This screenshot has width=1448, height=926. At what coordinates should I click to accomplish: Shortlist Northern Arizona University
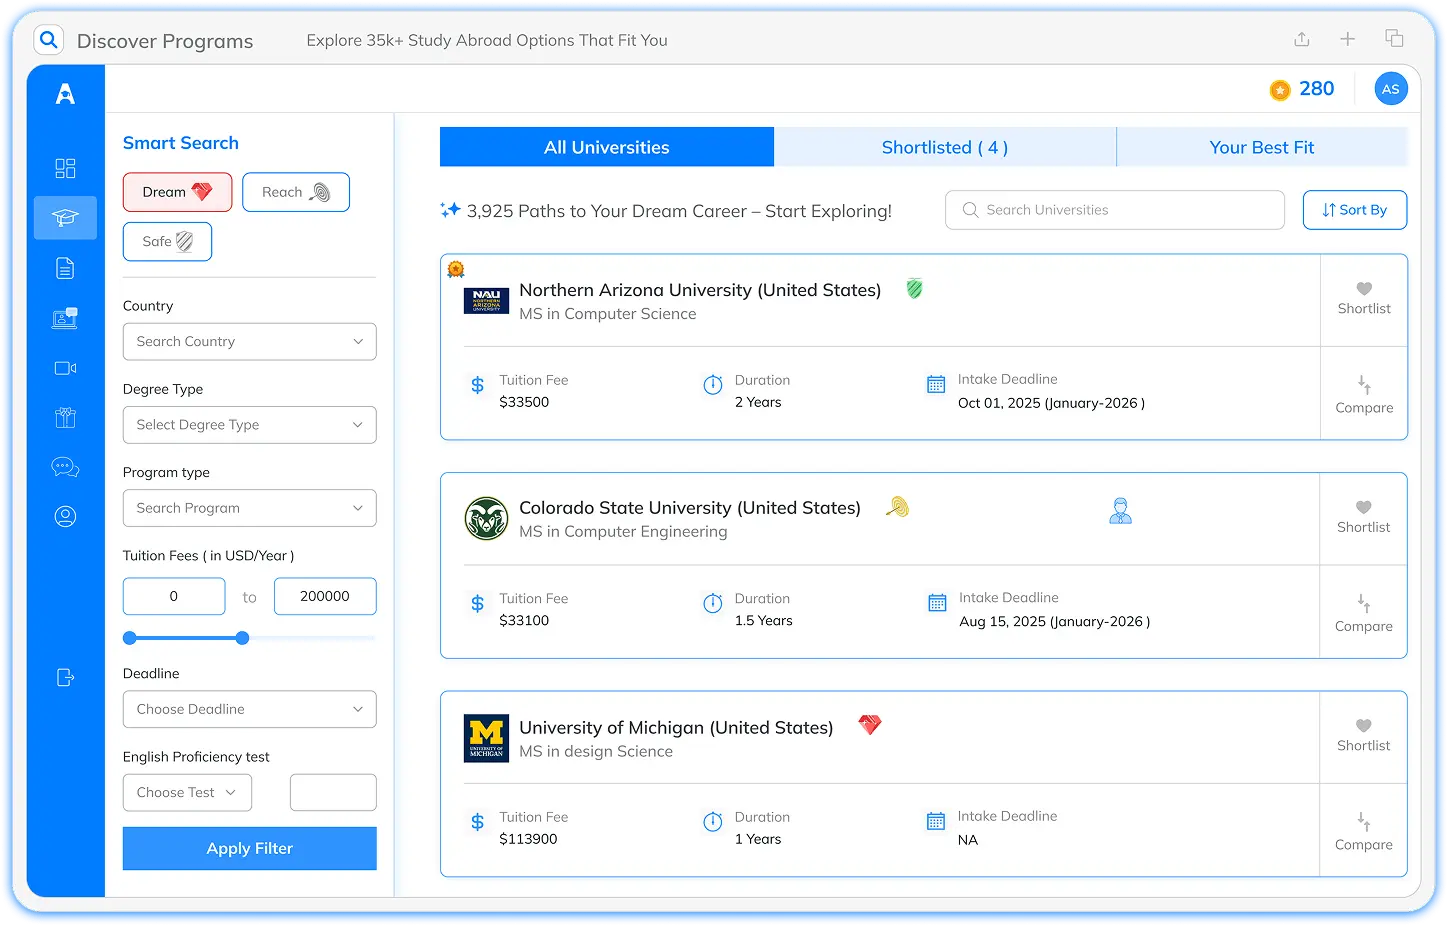pyautogui.click(x=1363, y=297)
